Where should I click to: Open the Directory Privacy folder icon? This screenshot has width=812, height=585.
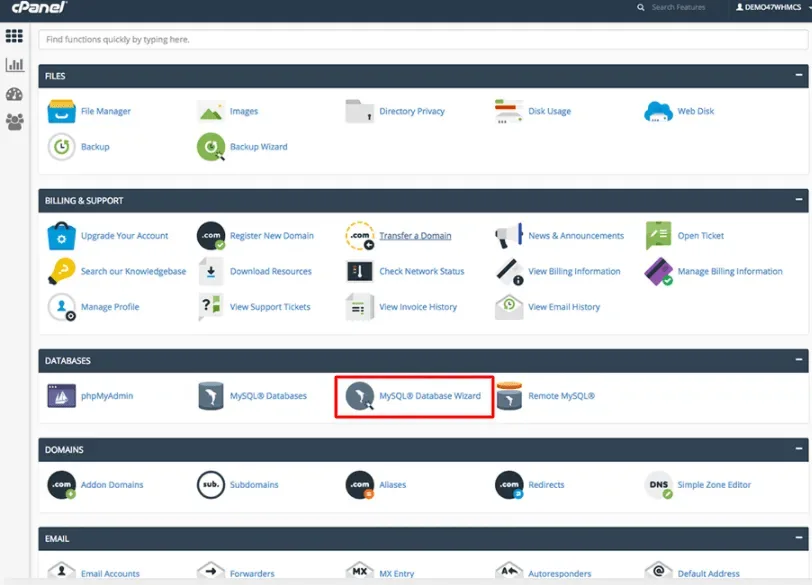359,111
